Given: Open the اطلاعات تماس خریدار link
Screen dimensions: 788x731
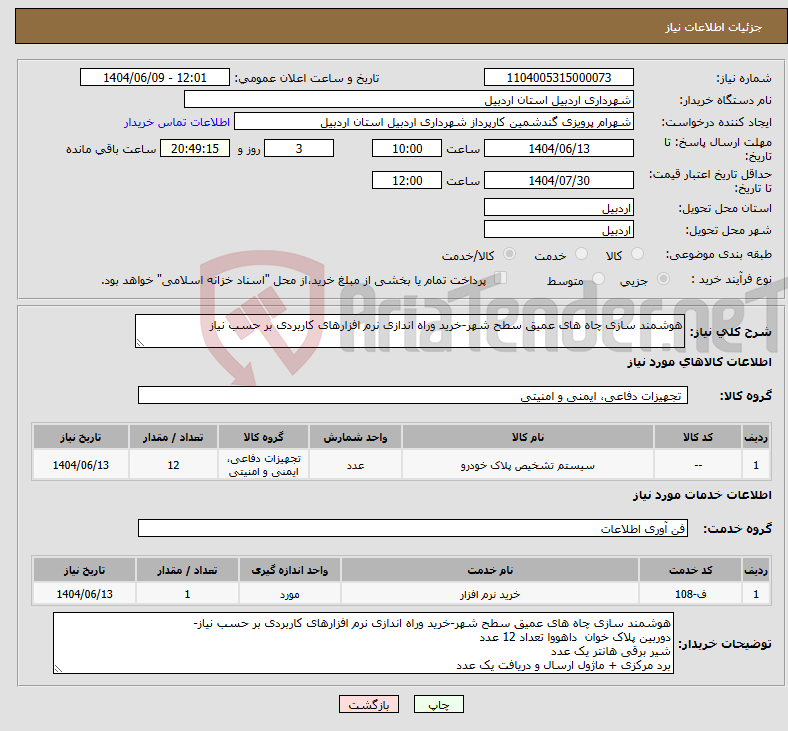Looking at the screenshot, I should click(177, 122).
